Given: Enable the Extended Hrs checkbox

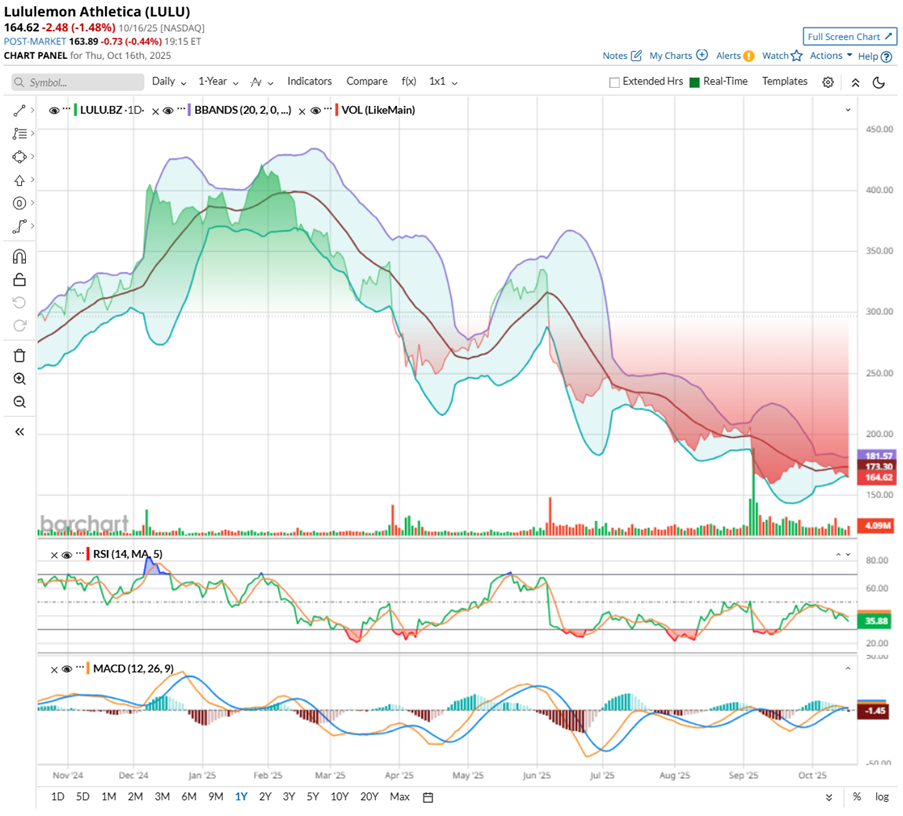Looking at the screenshot, I should click(614, 82).
